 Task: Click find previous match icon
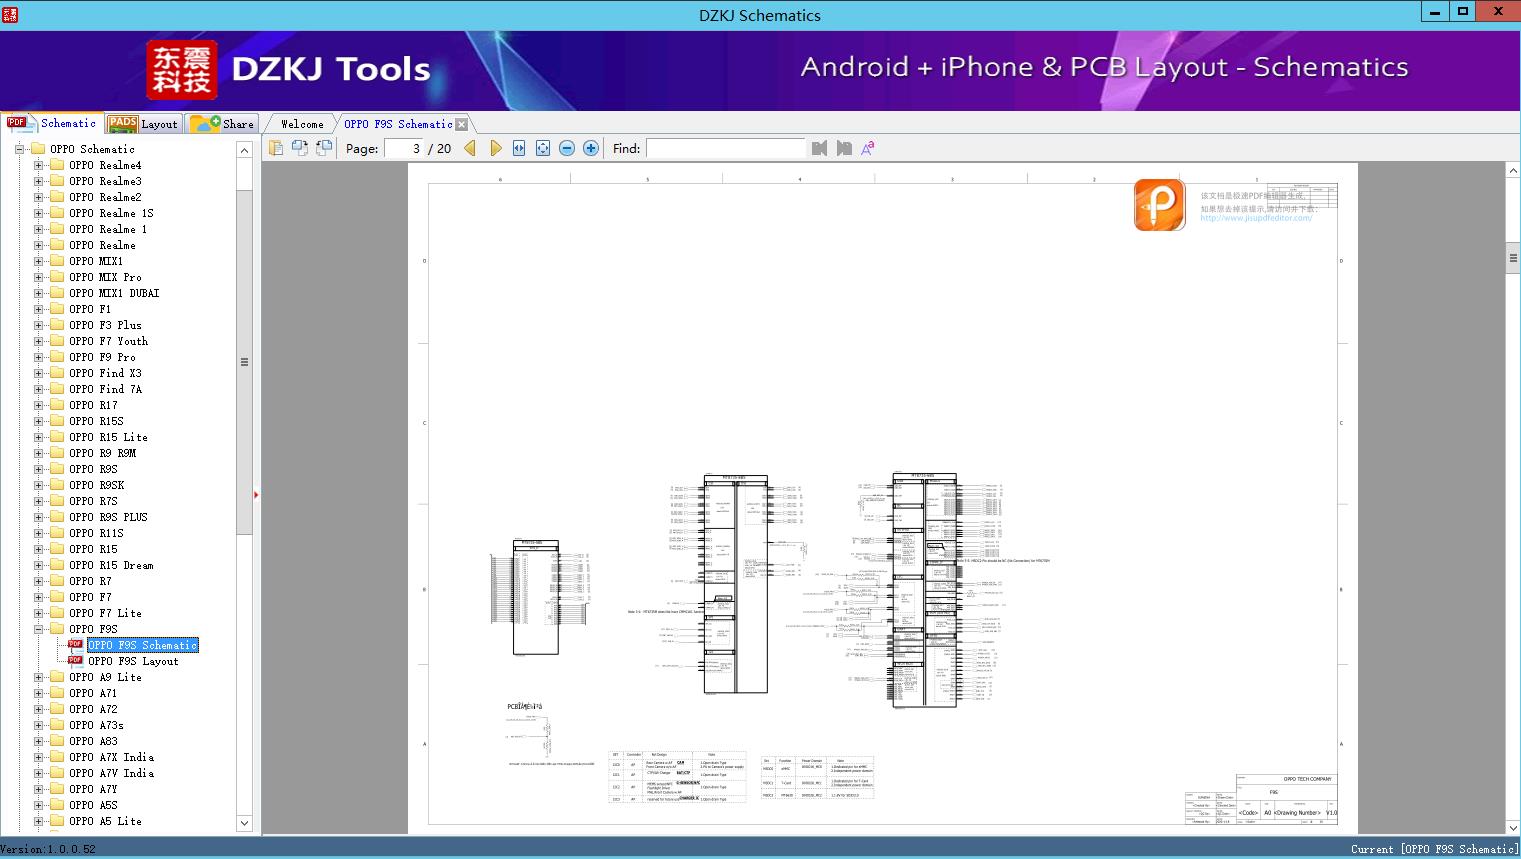click(820, 148)
